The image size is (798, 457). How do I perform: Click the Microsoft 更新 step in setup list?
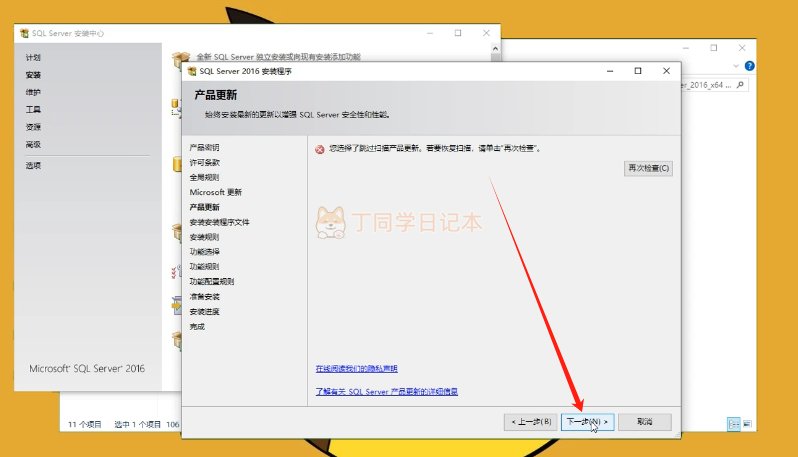(x=215, y=192)
